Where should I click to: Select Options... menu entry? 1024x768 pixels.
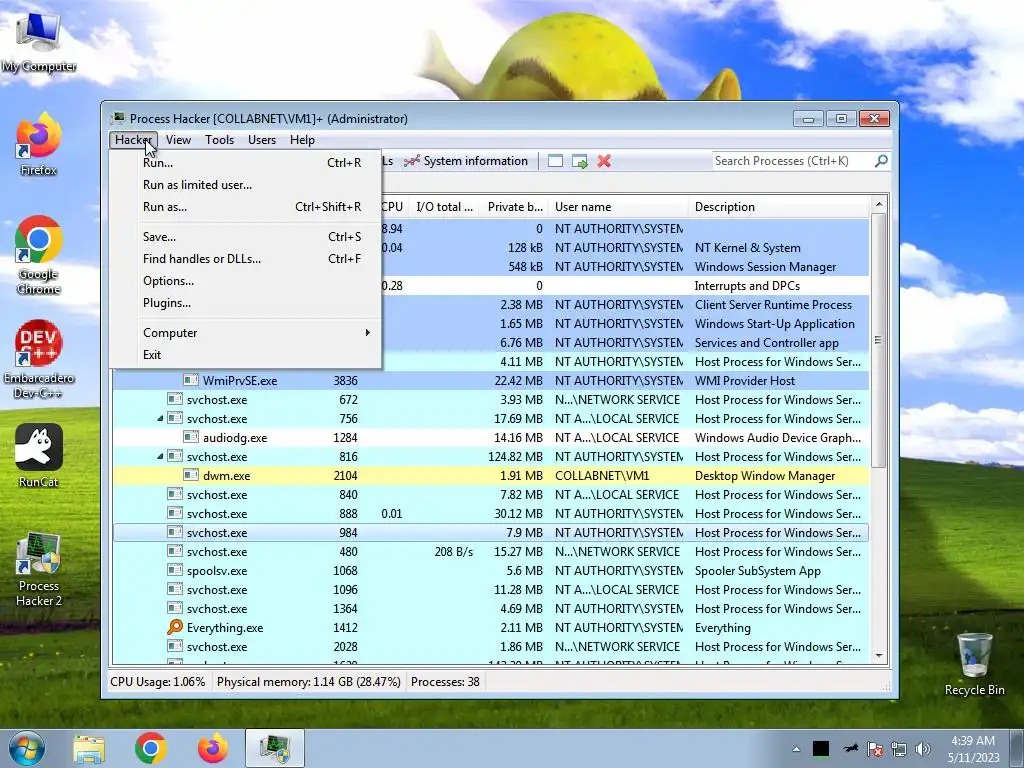[x=245, y=281]
